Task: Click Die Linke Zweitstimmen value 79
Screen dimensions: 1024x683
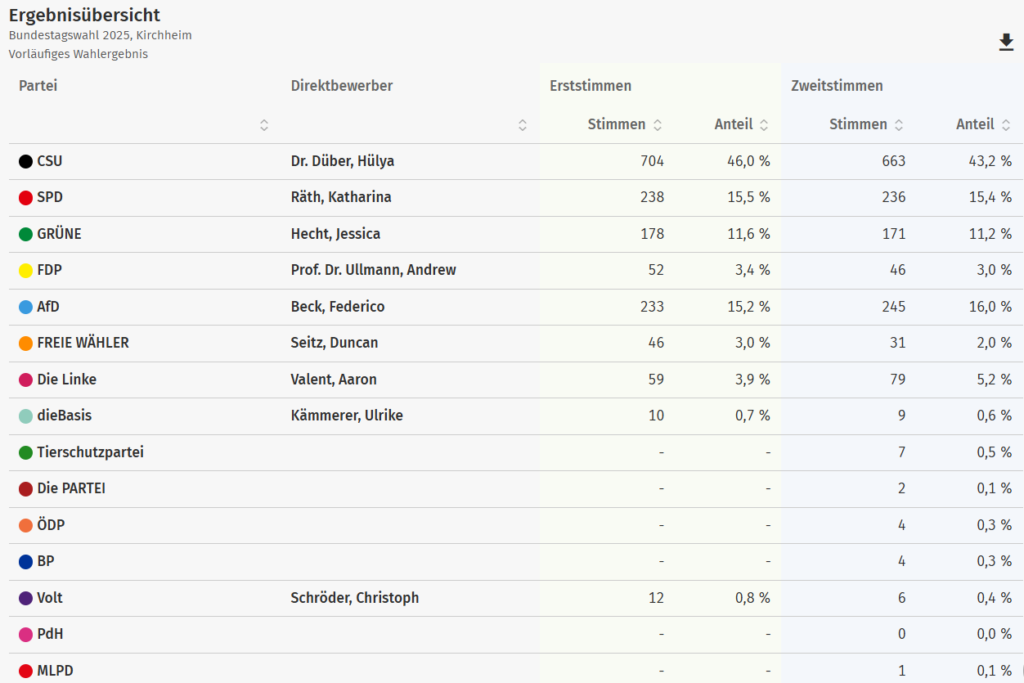Action: tap(897, 379)
